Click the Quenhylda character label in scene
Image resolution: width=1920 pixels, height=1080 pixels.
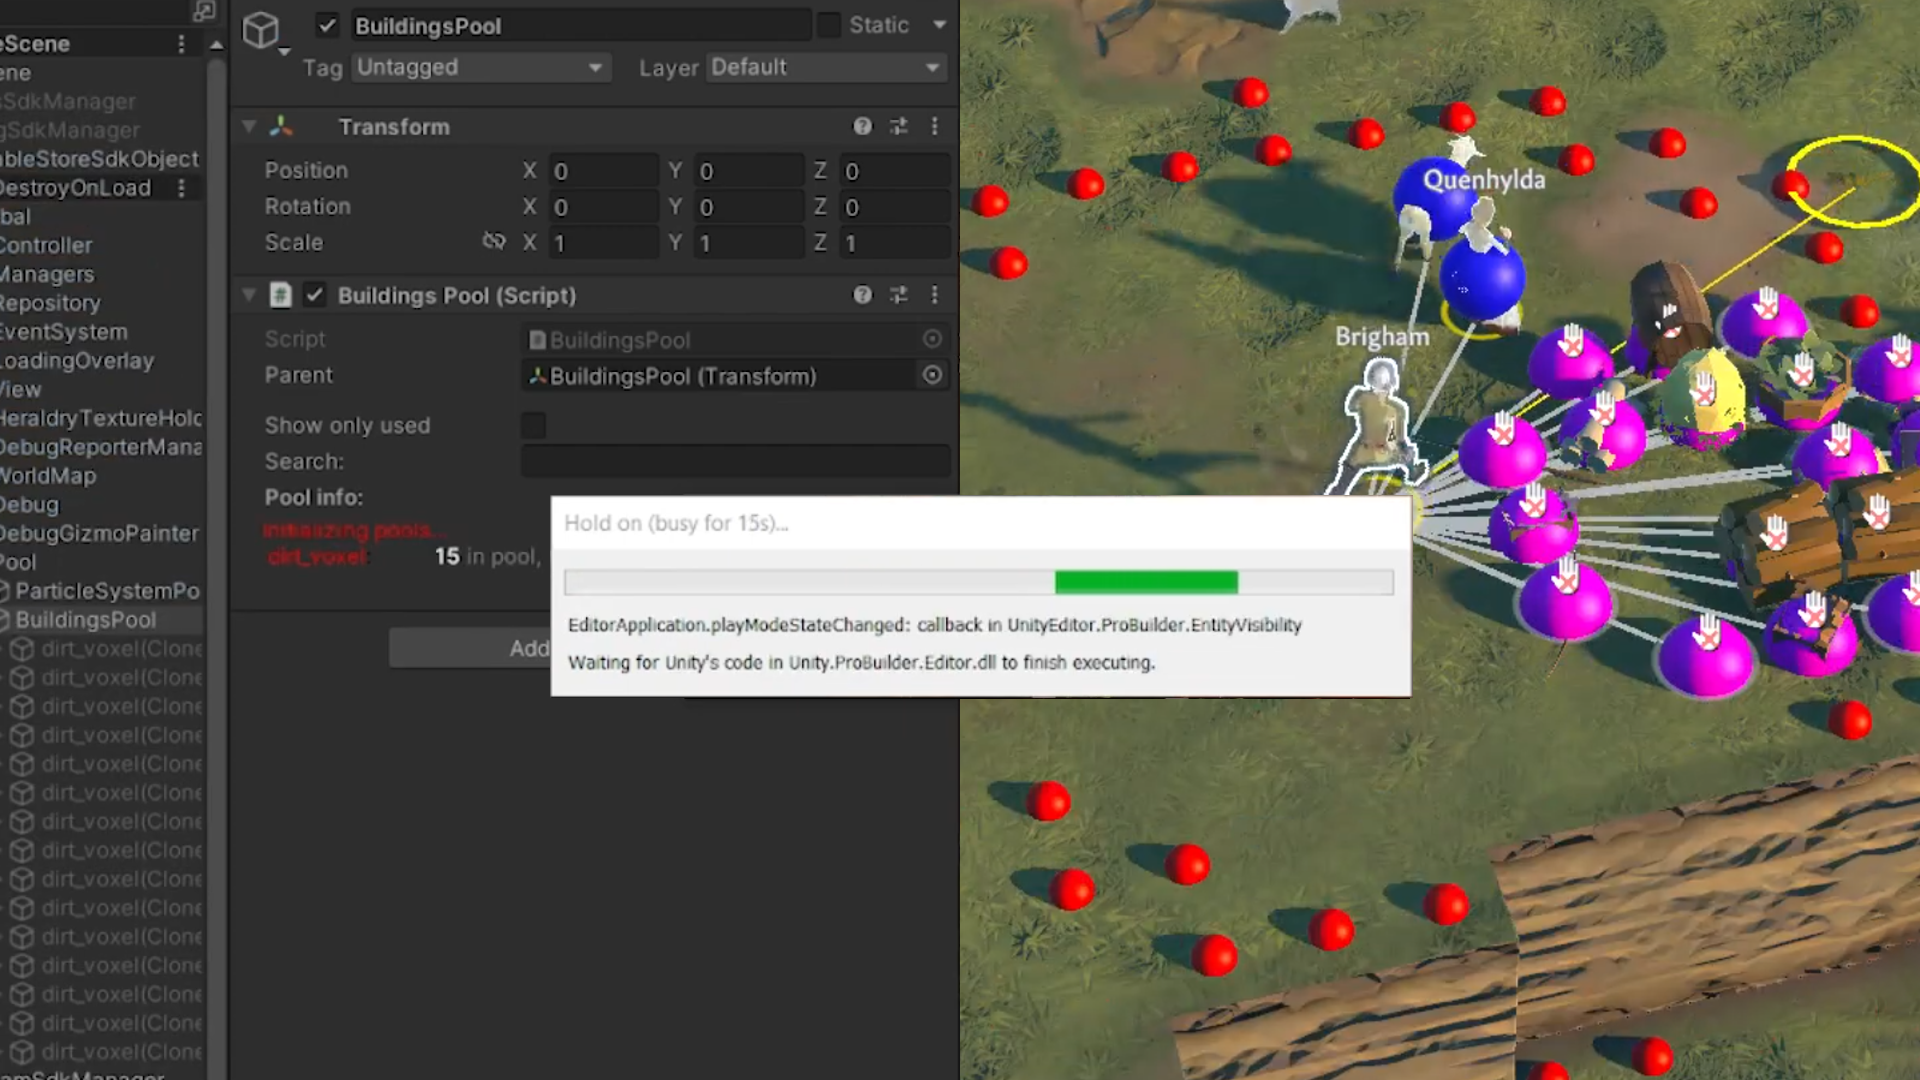click(1484, 180)
